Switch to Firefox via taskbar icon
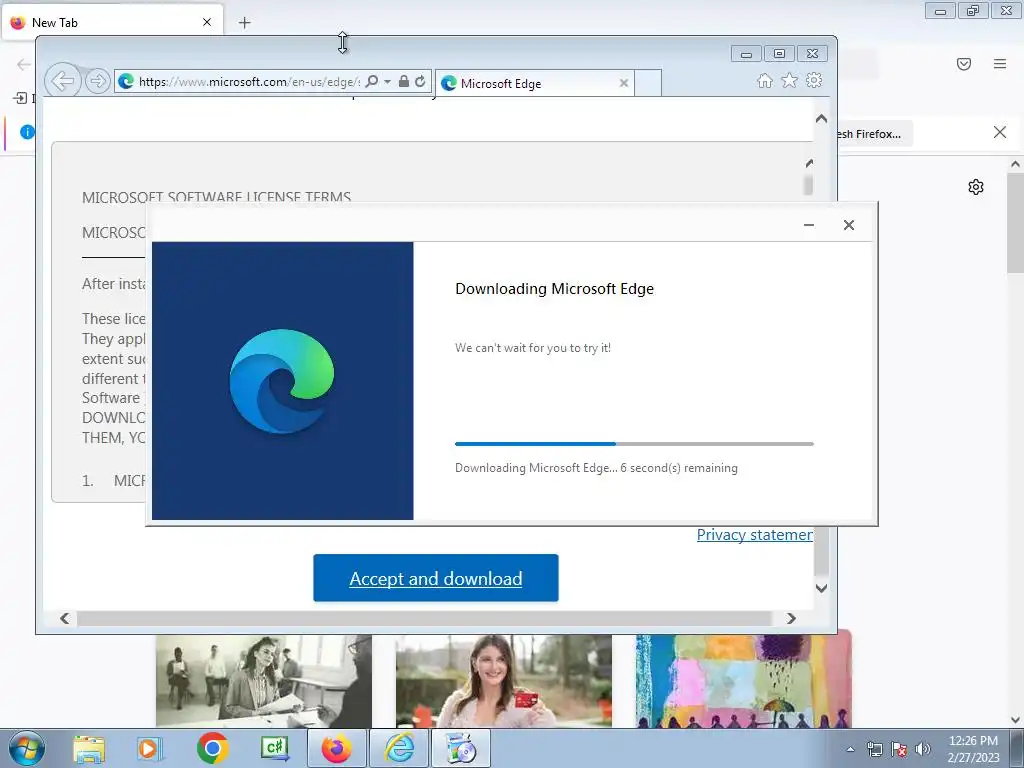1024x768 pixels. (x=337, y=748)
